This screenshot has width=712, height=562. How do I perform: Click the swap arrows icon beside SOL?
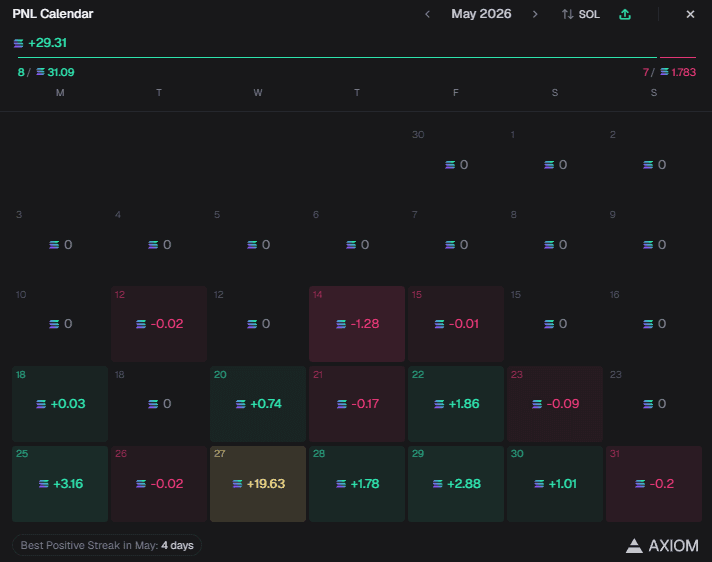(x=568, y=15)
